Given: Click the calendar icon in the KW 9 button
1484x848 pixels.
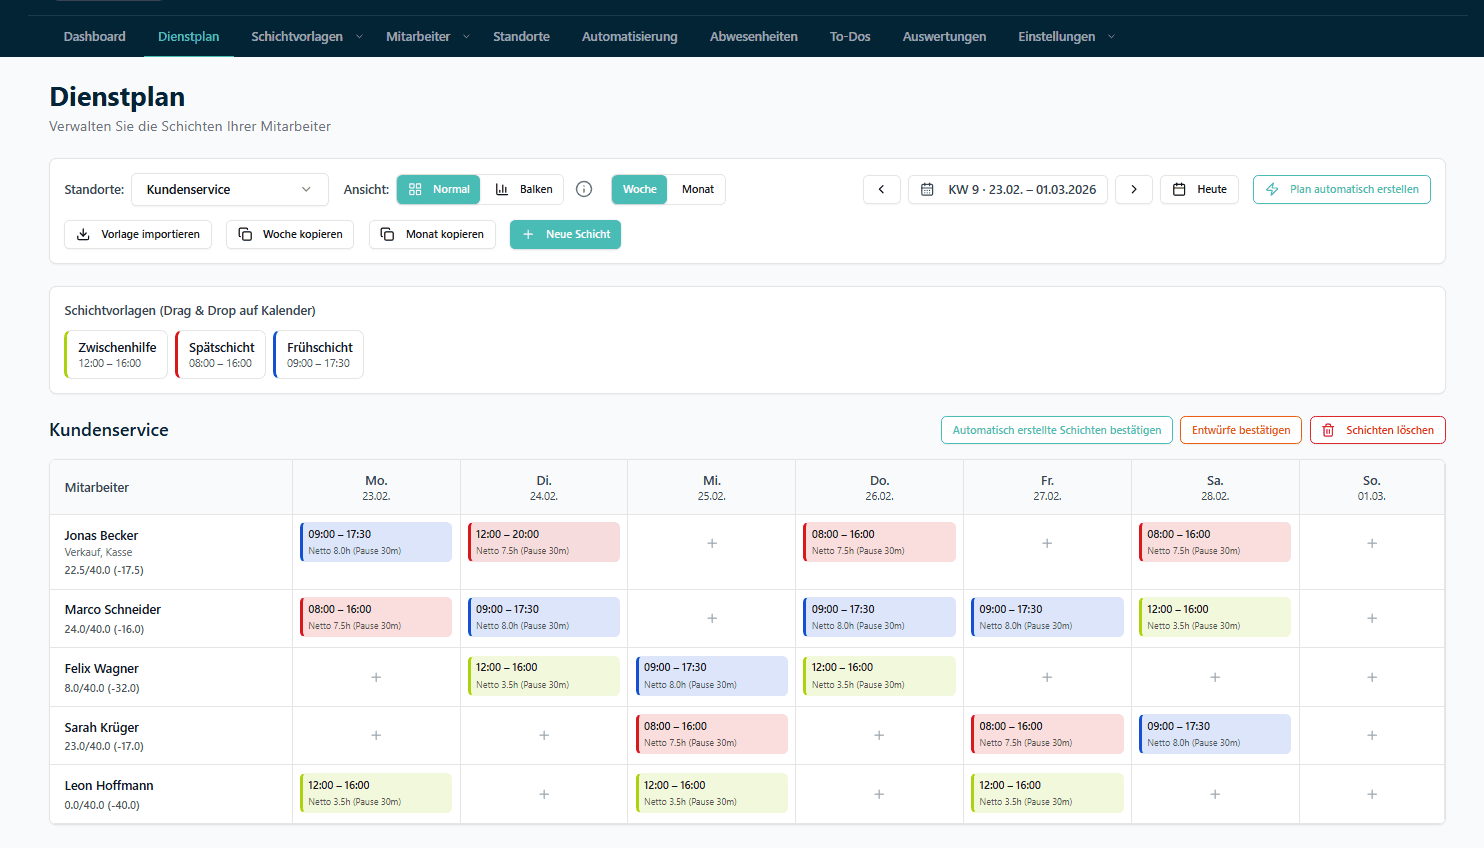Looking at the screenshot, I should click(x=925, y=189).
